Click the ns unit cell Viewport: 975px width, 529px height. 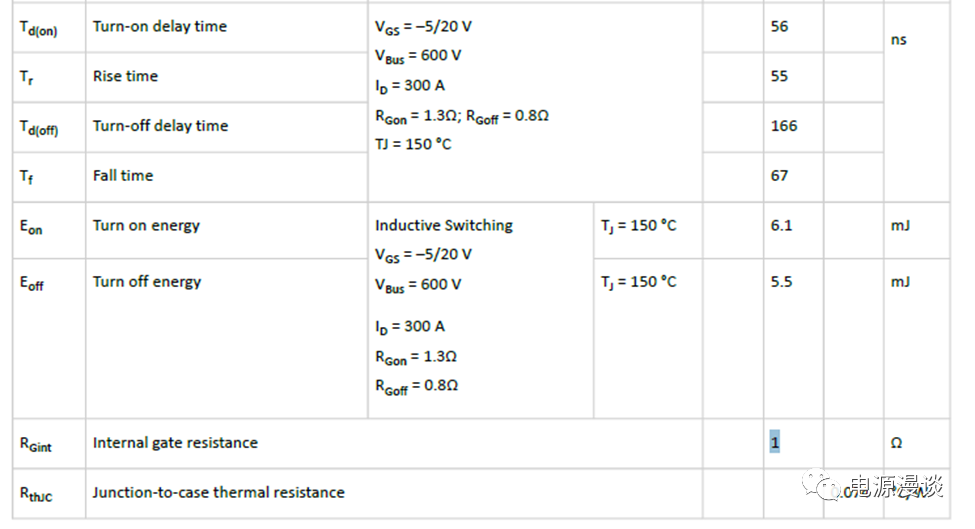pyautogui.click(x=898, y=40)
